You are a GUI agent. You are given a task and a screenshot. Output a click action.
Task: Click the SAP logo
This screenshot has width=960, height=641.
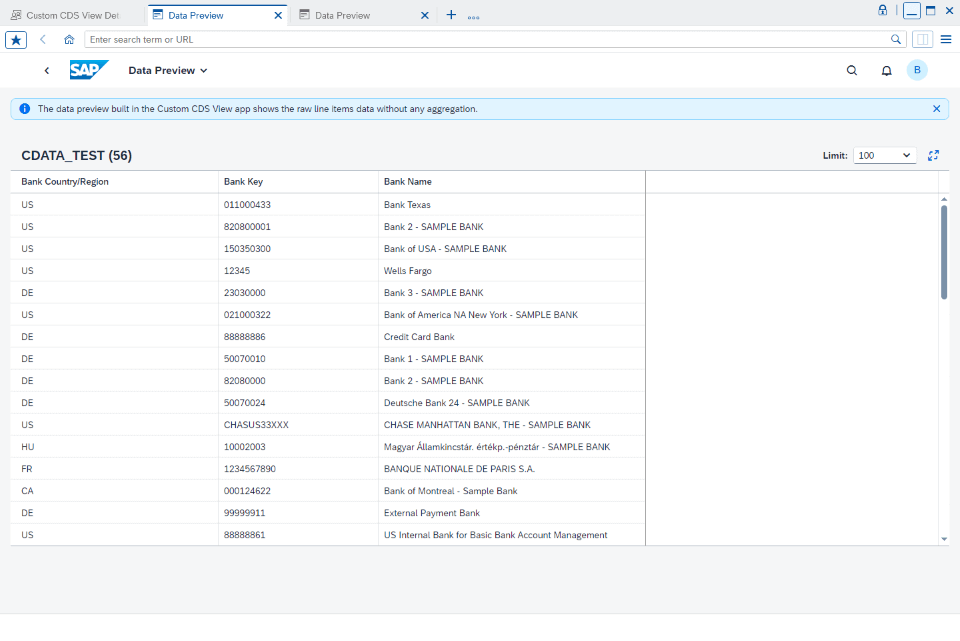coord(88,70)
